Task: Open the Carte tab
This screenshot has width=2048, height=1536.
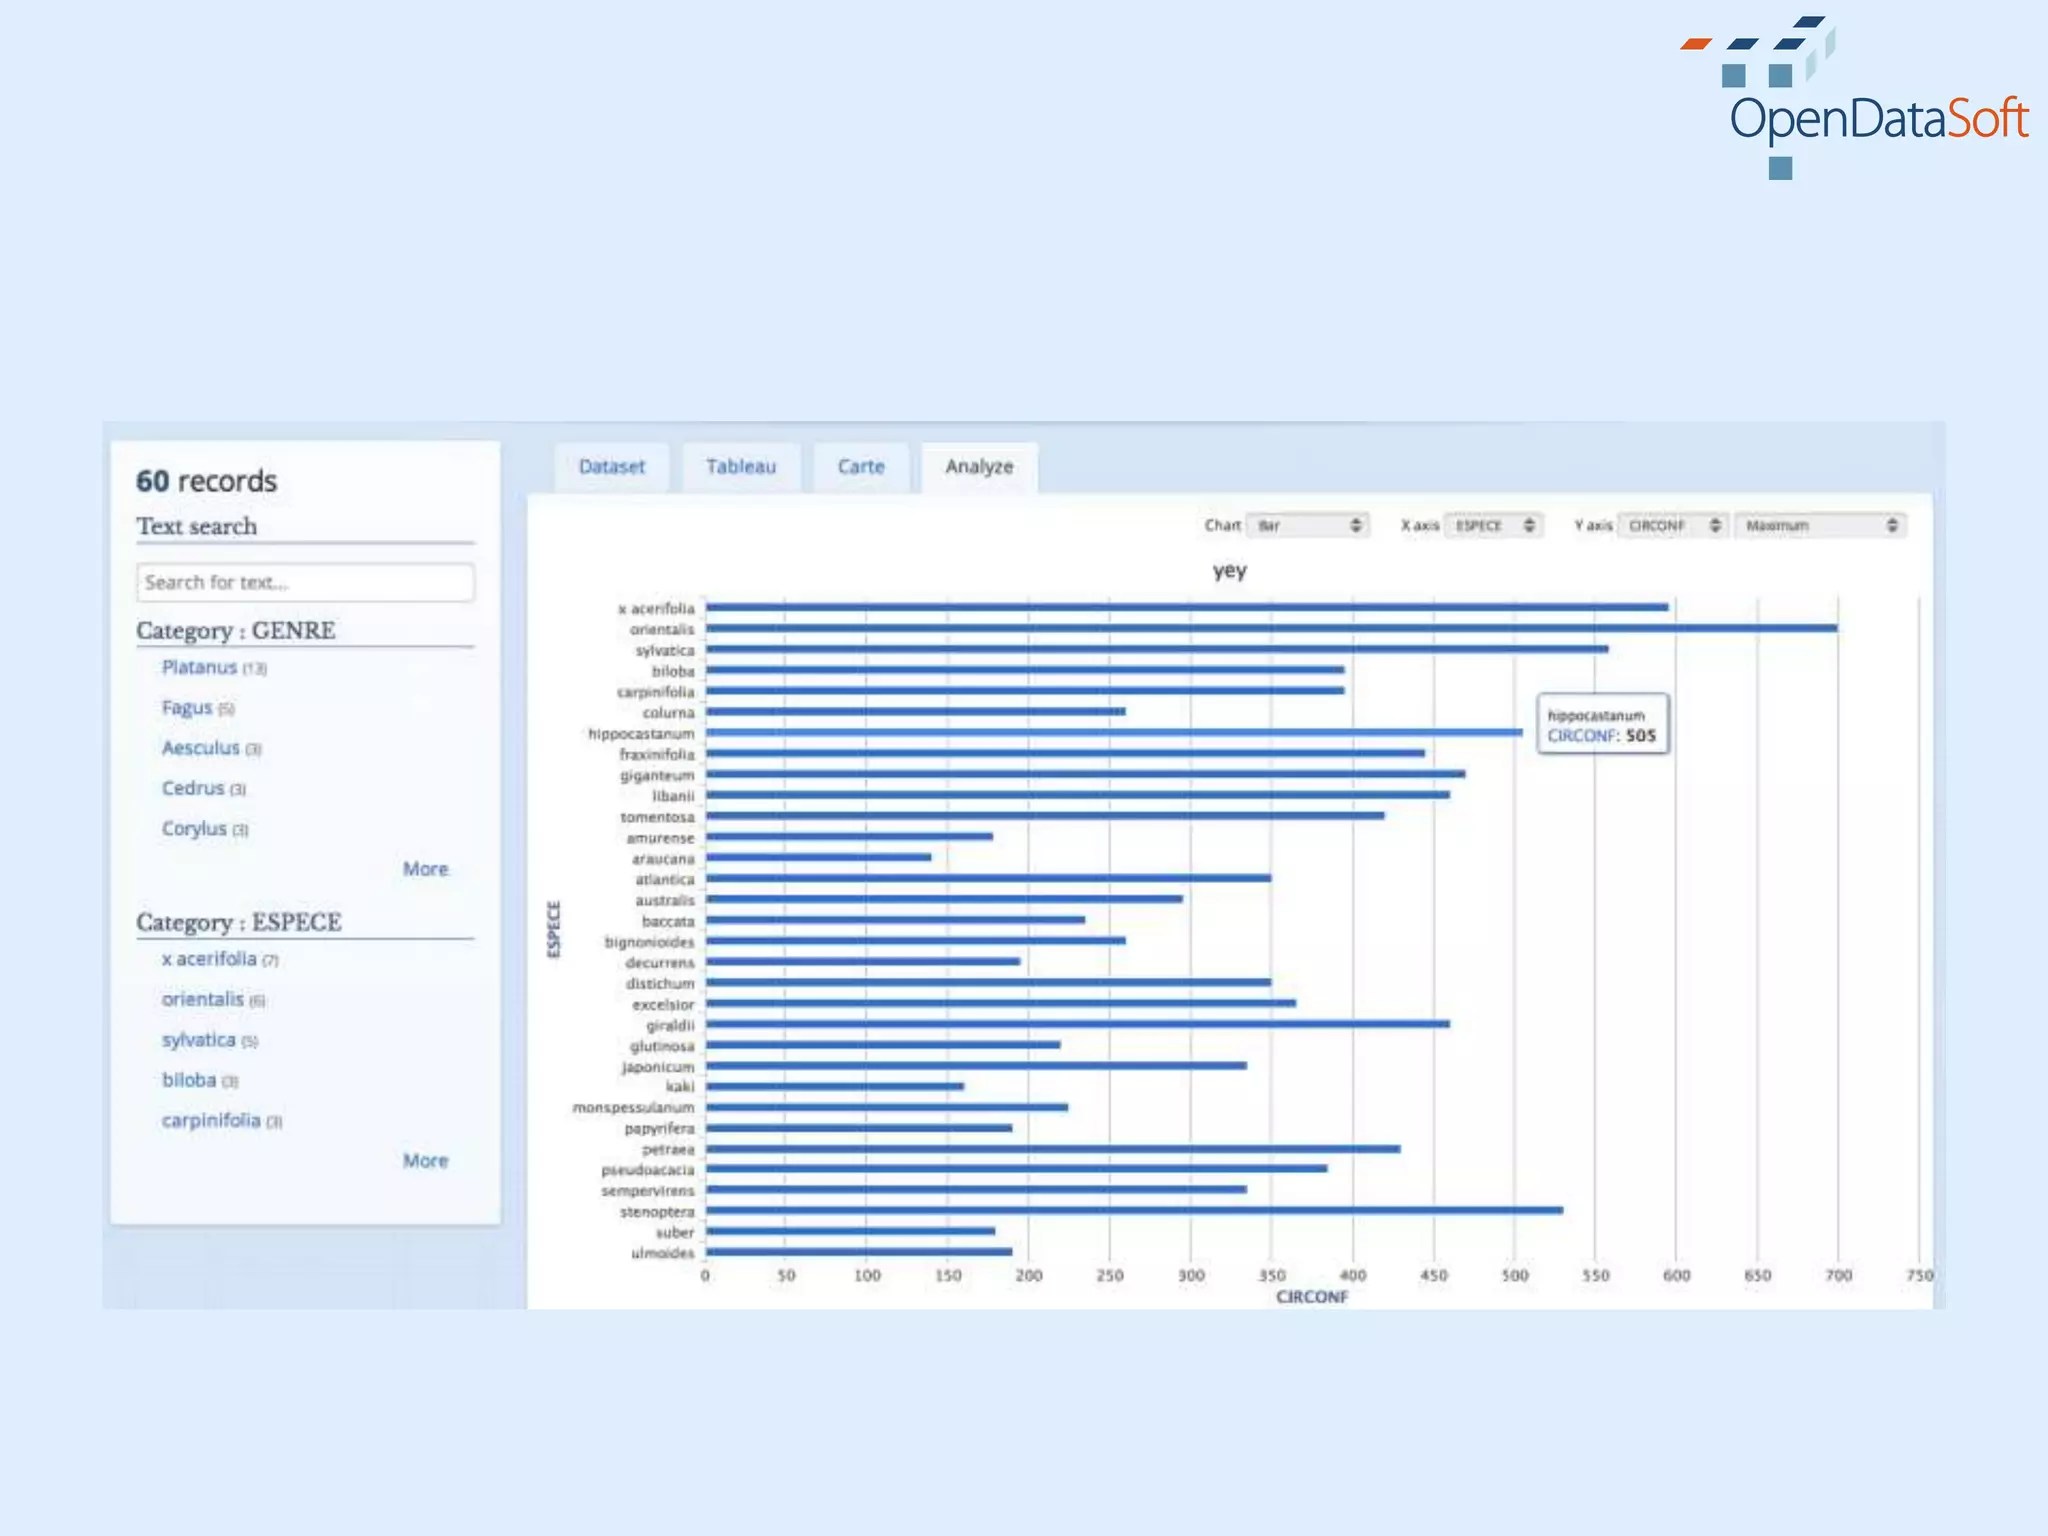Action: coord(860,467)
